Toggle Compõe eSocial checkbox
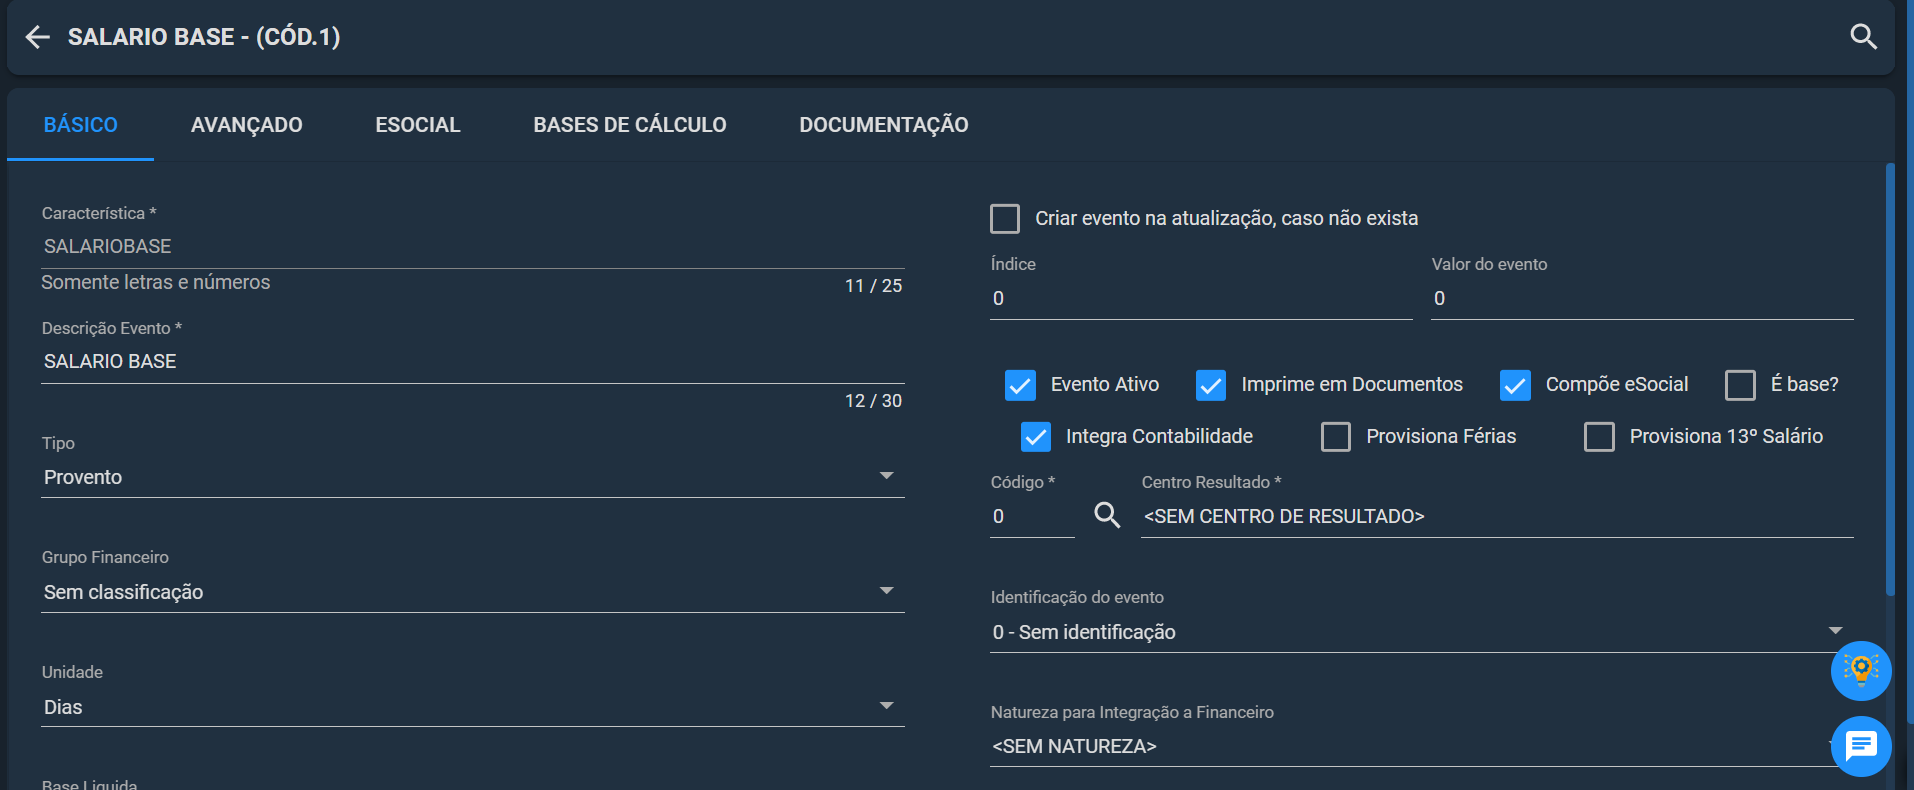The width and height of the screenshot is (1914, 790). tap(1515, 385)
